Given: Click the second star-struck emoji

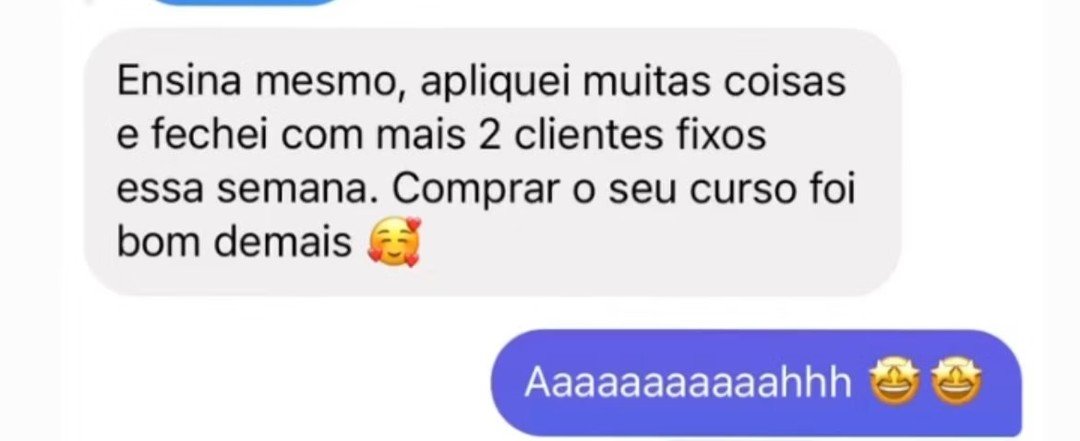Looking at the screenshot, I should tap(957, 382).
